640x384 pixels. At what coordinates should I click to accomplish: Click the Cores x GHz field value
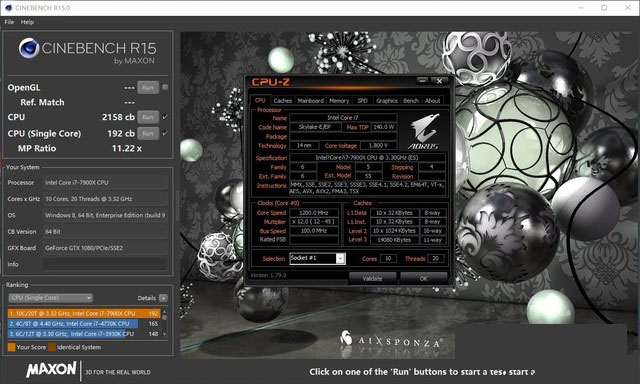click(x=105, y=199)
